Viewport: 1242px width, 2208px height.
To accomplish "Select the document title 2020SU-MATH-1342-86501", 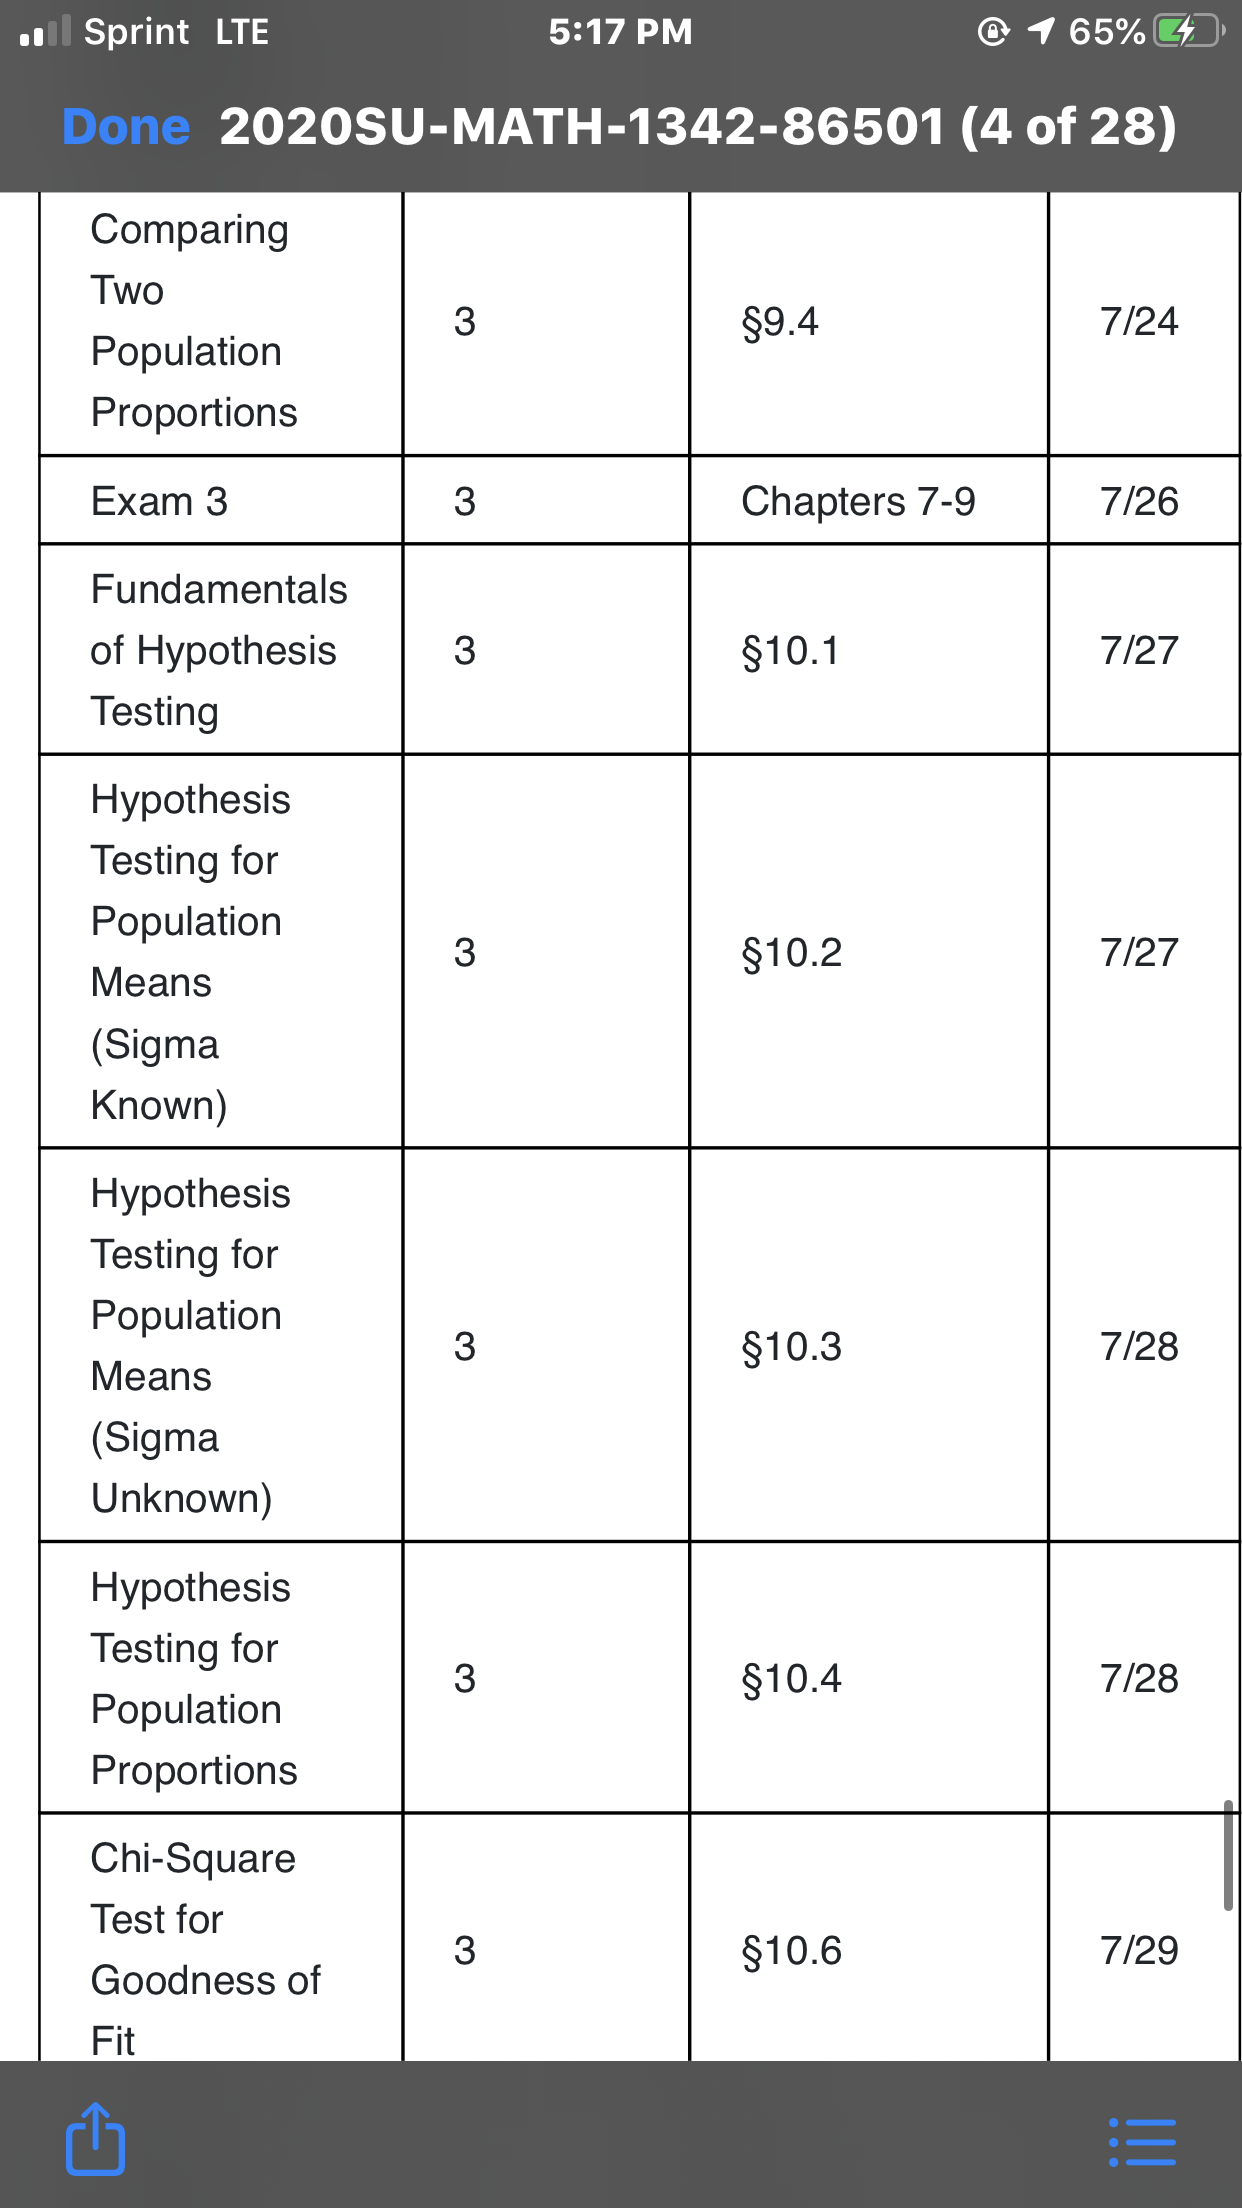I will pos(582,127).
